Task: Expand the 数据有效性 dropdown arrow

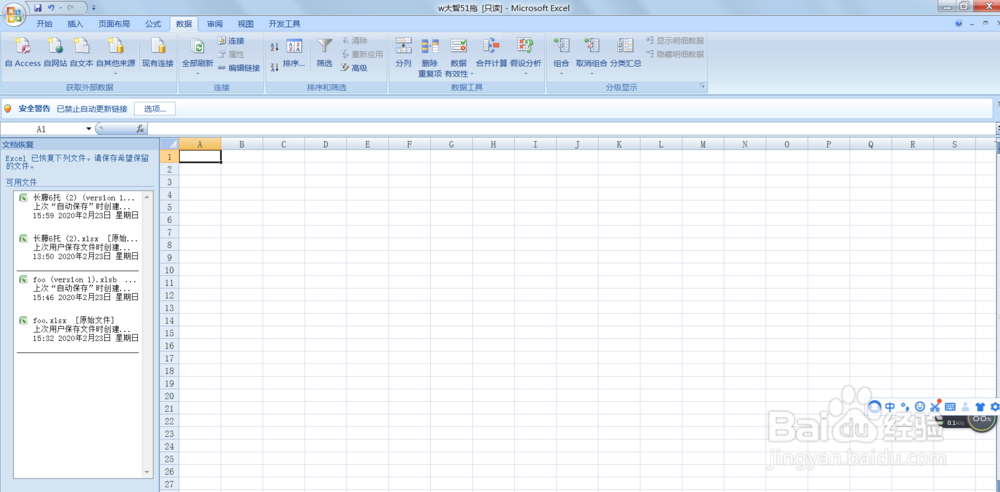Action: [x=471, y=74]
